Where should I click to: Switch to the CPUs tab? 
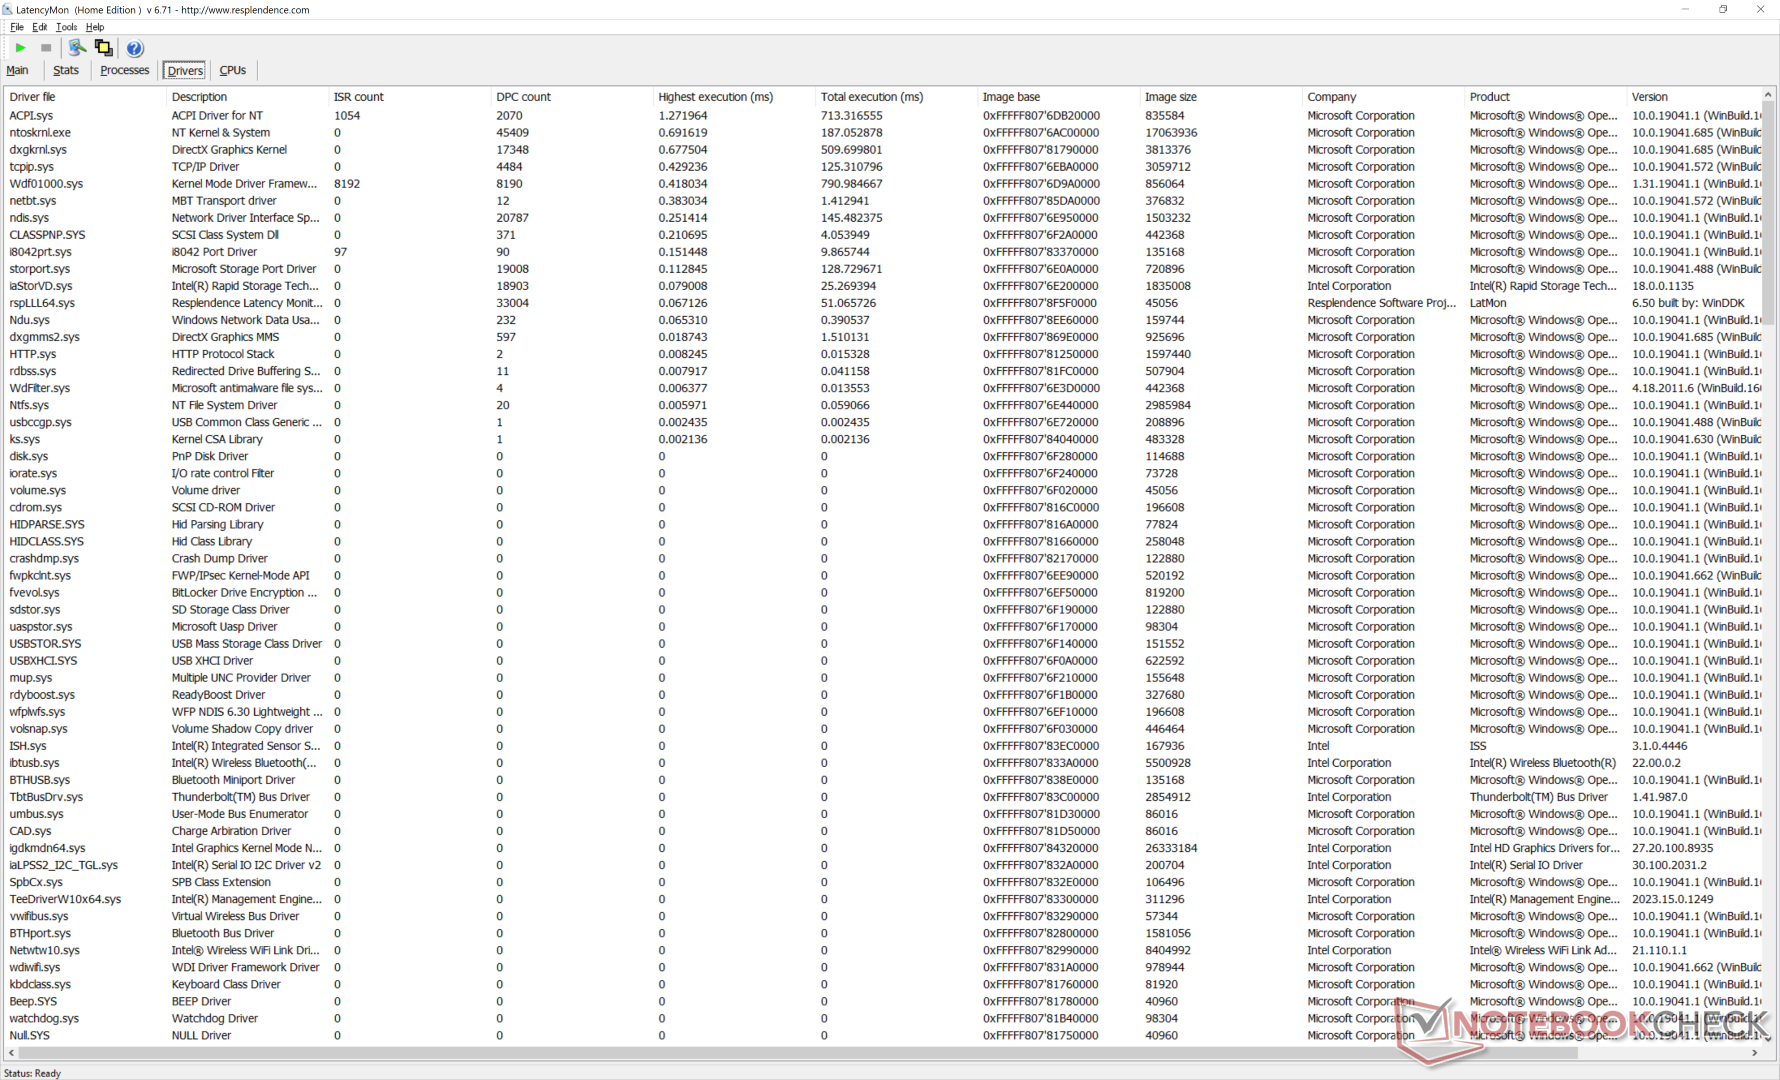(x=233, y=70)
